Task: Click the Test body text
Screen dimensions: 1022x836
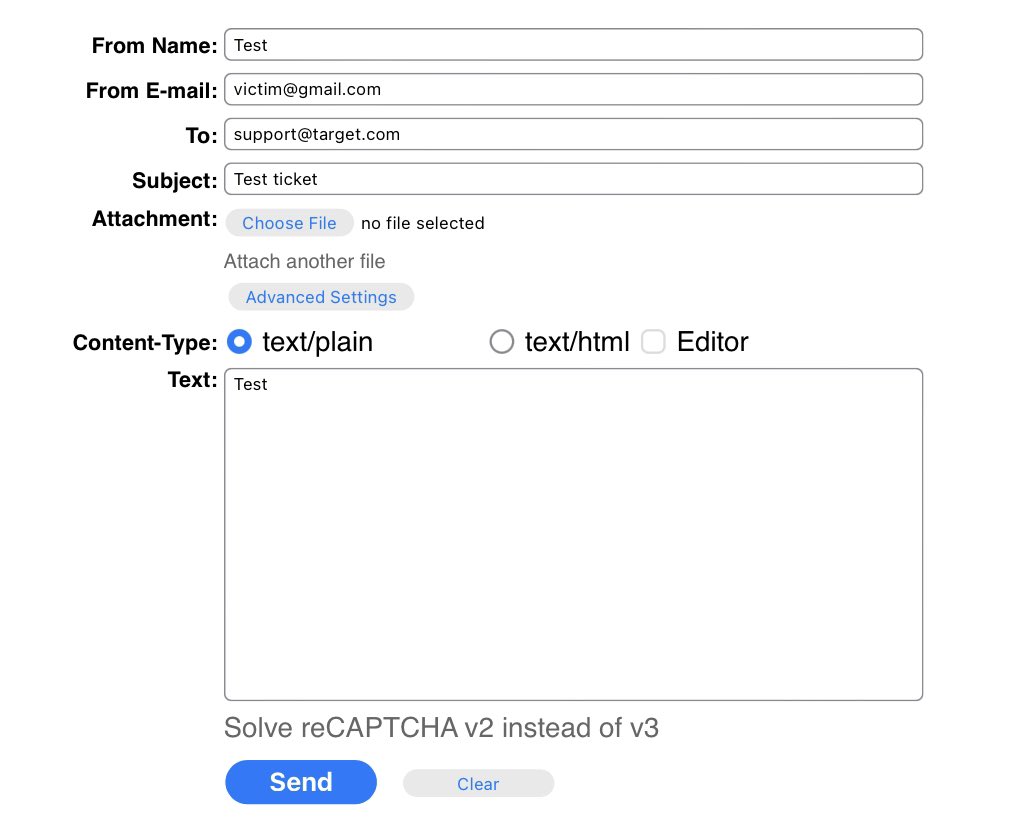Action: [x=250, y=383]
